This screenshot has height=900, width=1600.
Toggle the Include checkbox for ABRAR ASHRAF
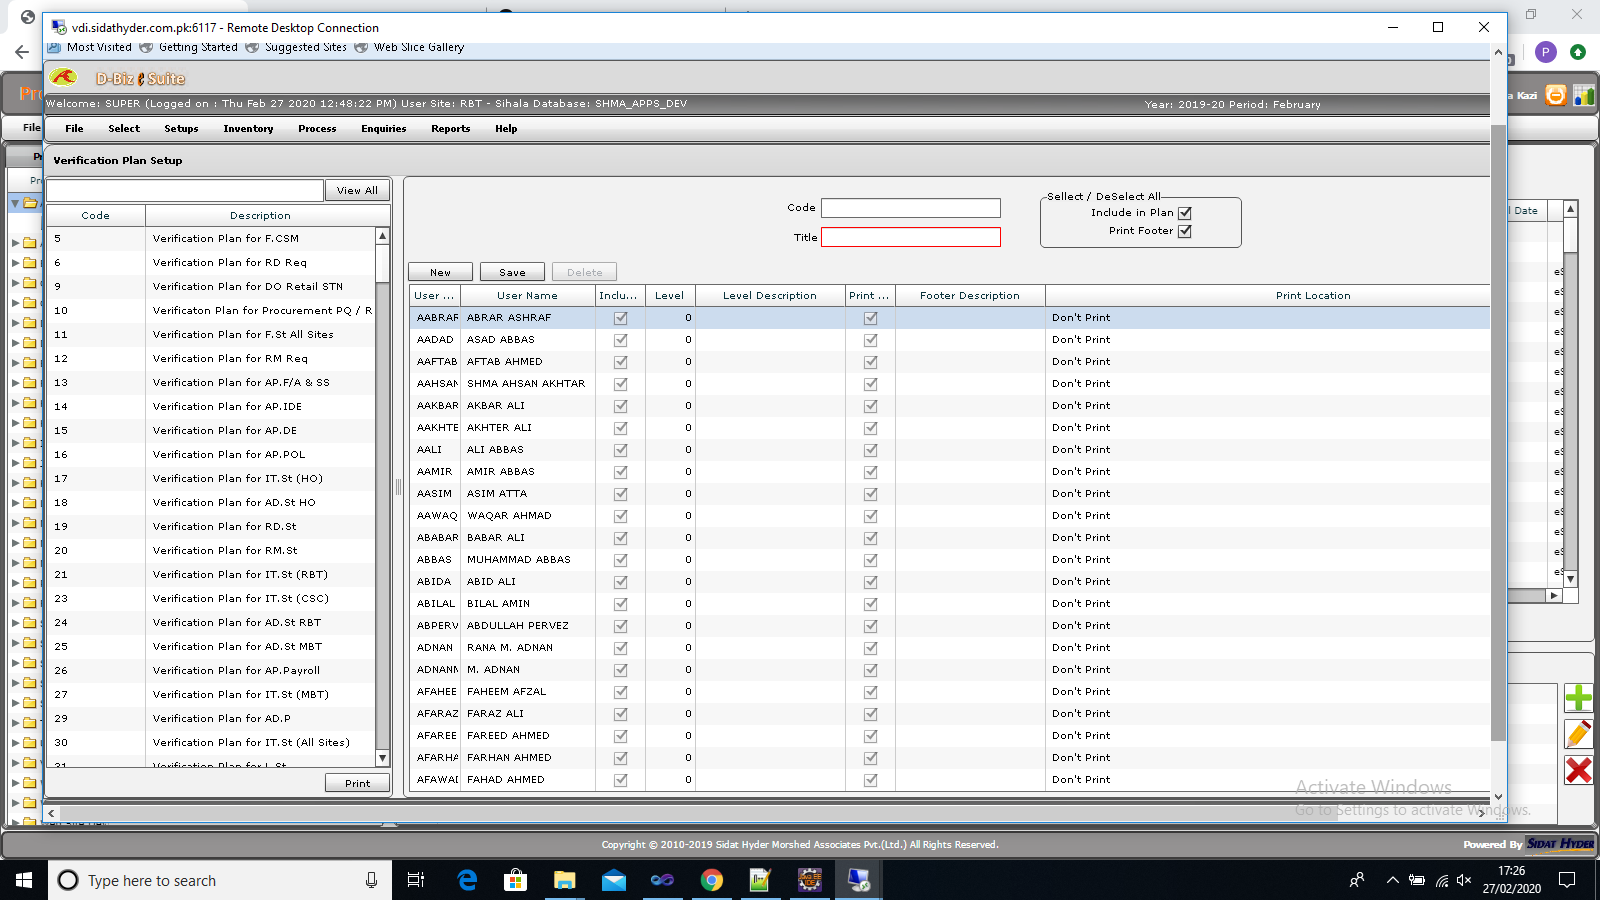point(621,317)
